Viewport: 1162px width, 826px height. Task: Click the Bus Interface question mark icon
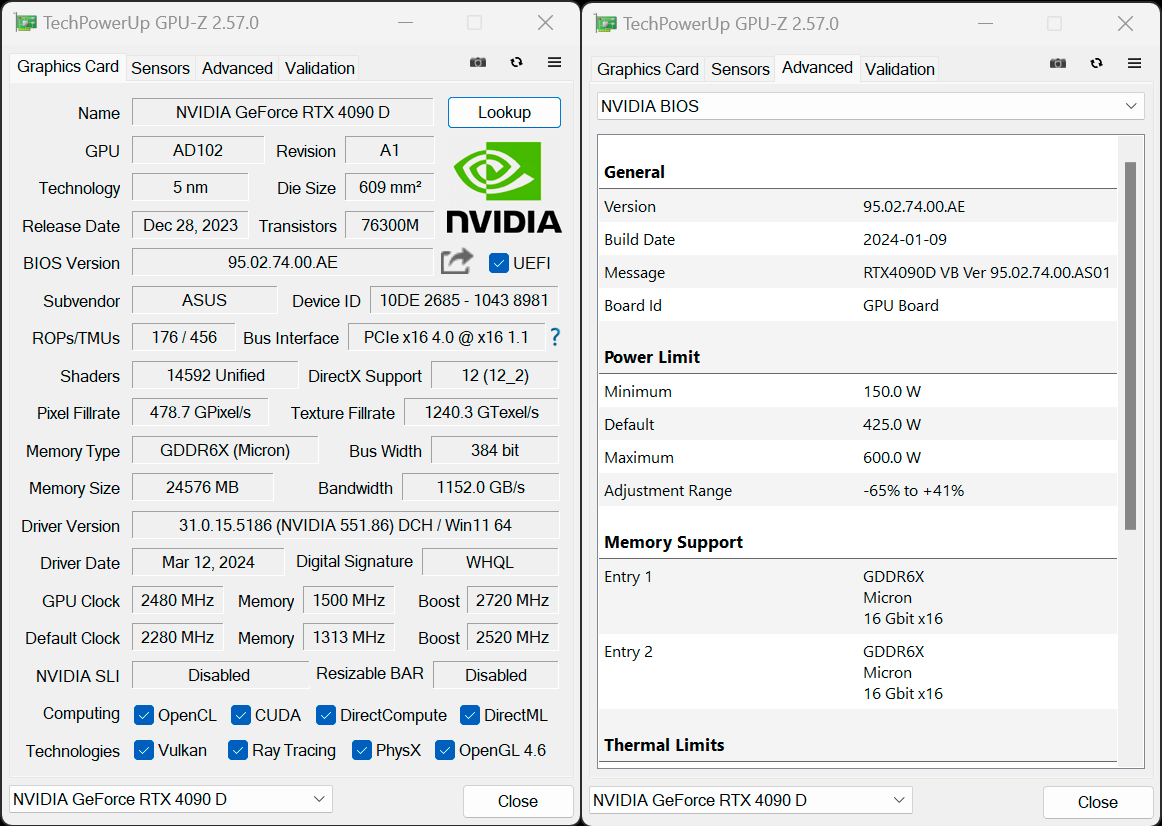point(555,338)
